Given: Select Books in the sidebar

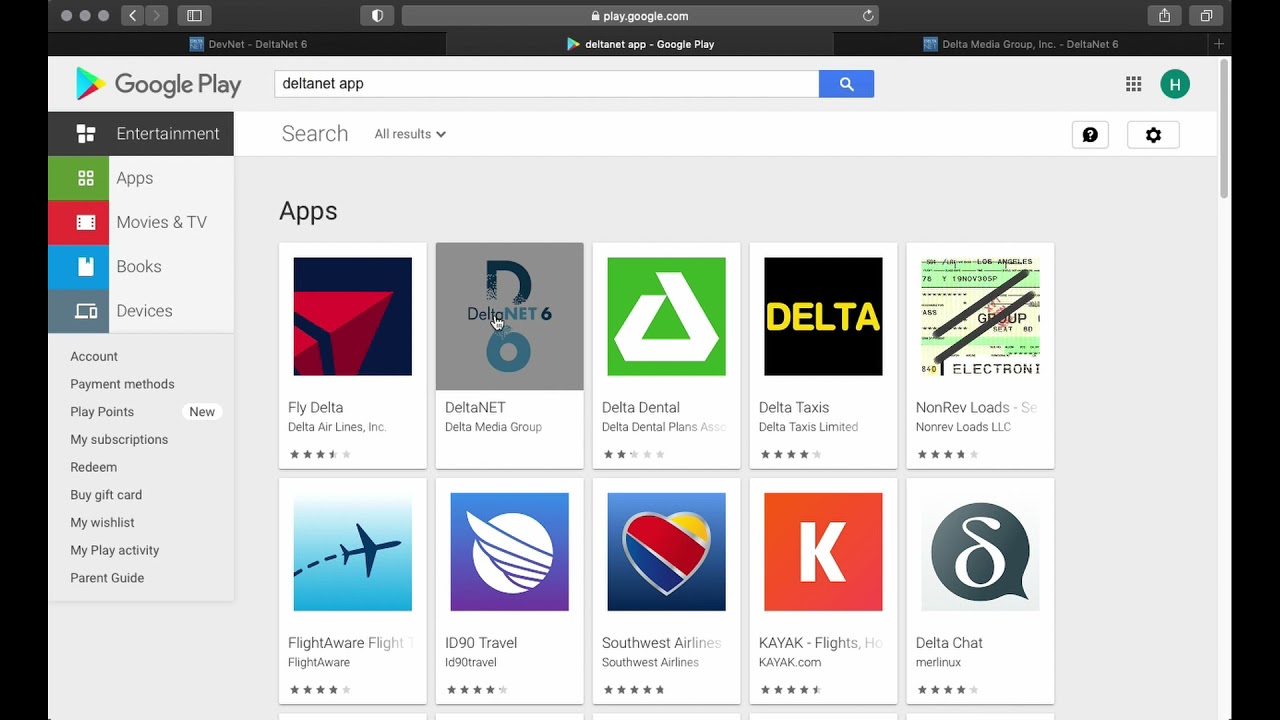Looking at the screenshot, I should pos(141,266).
